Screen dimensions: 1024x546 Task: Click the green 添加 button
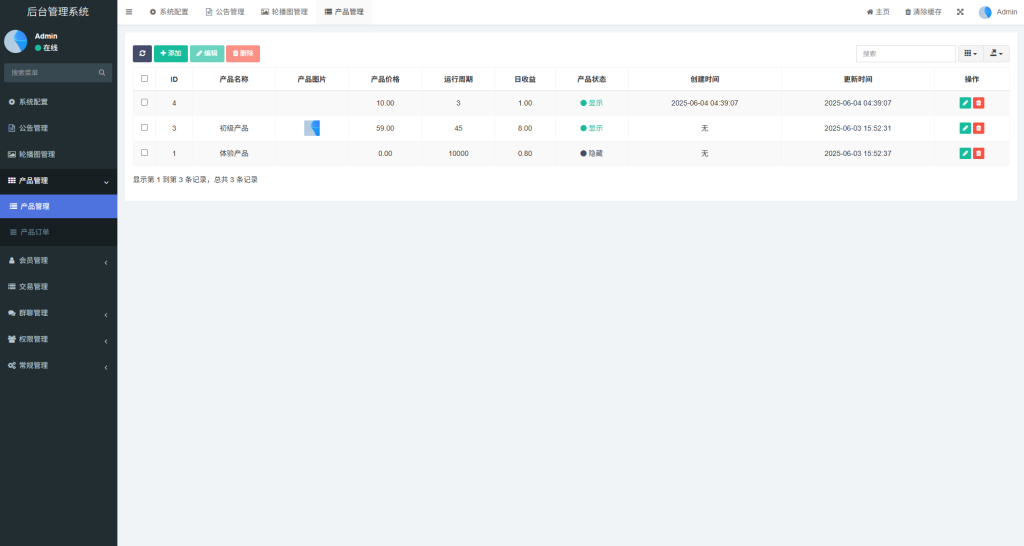click(x=171, y=54)
